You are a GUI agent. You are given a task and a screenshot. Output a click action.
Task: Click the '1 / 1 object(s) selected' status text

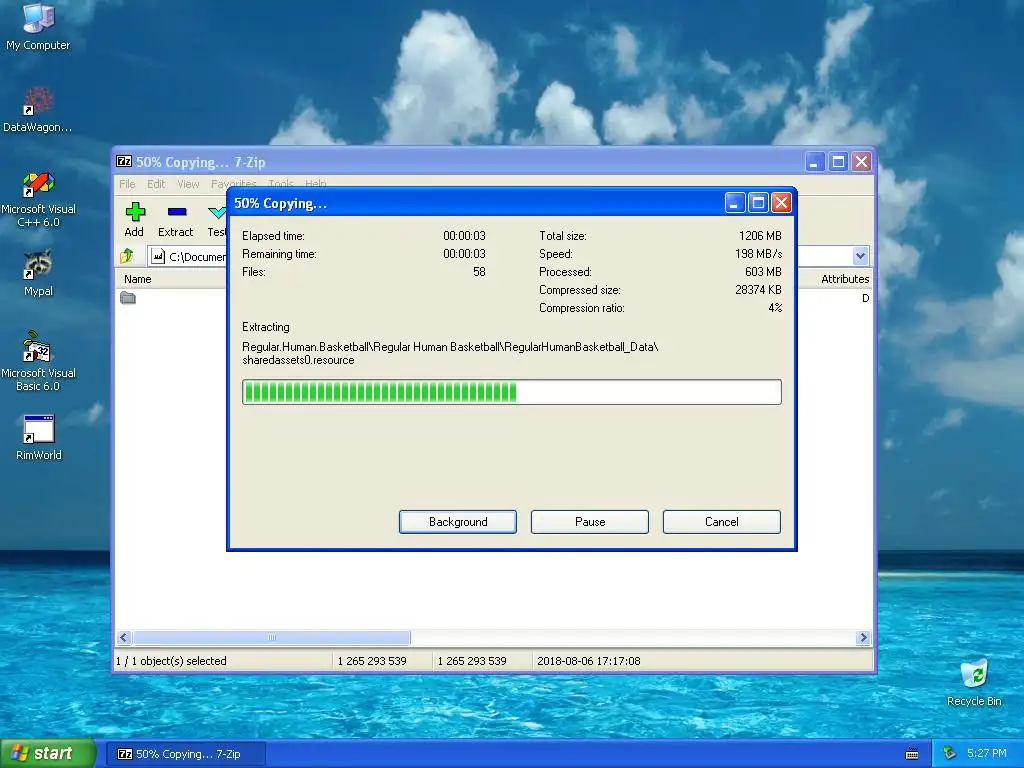coord(172,661)
